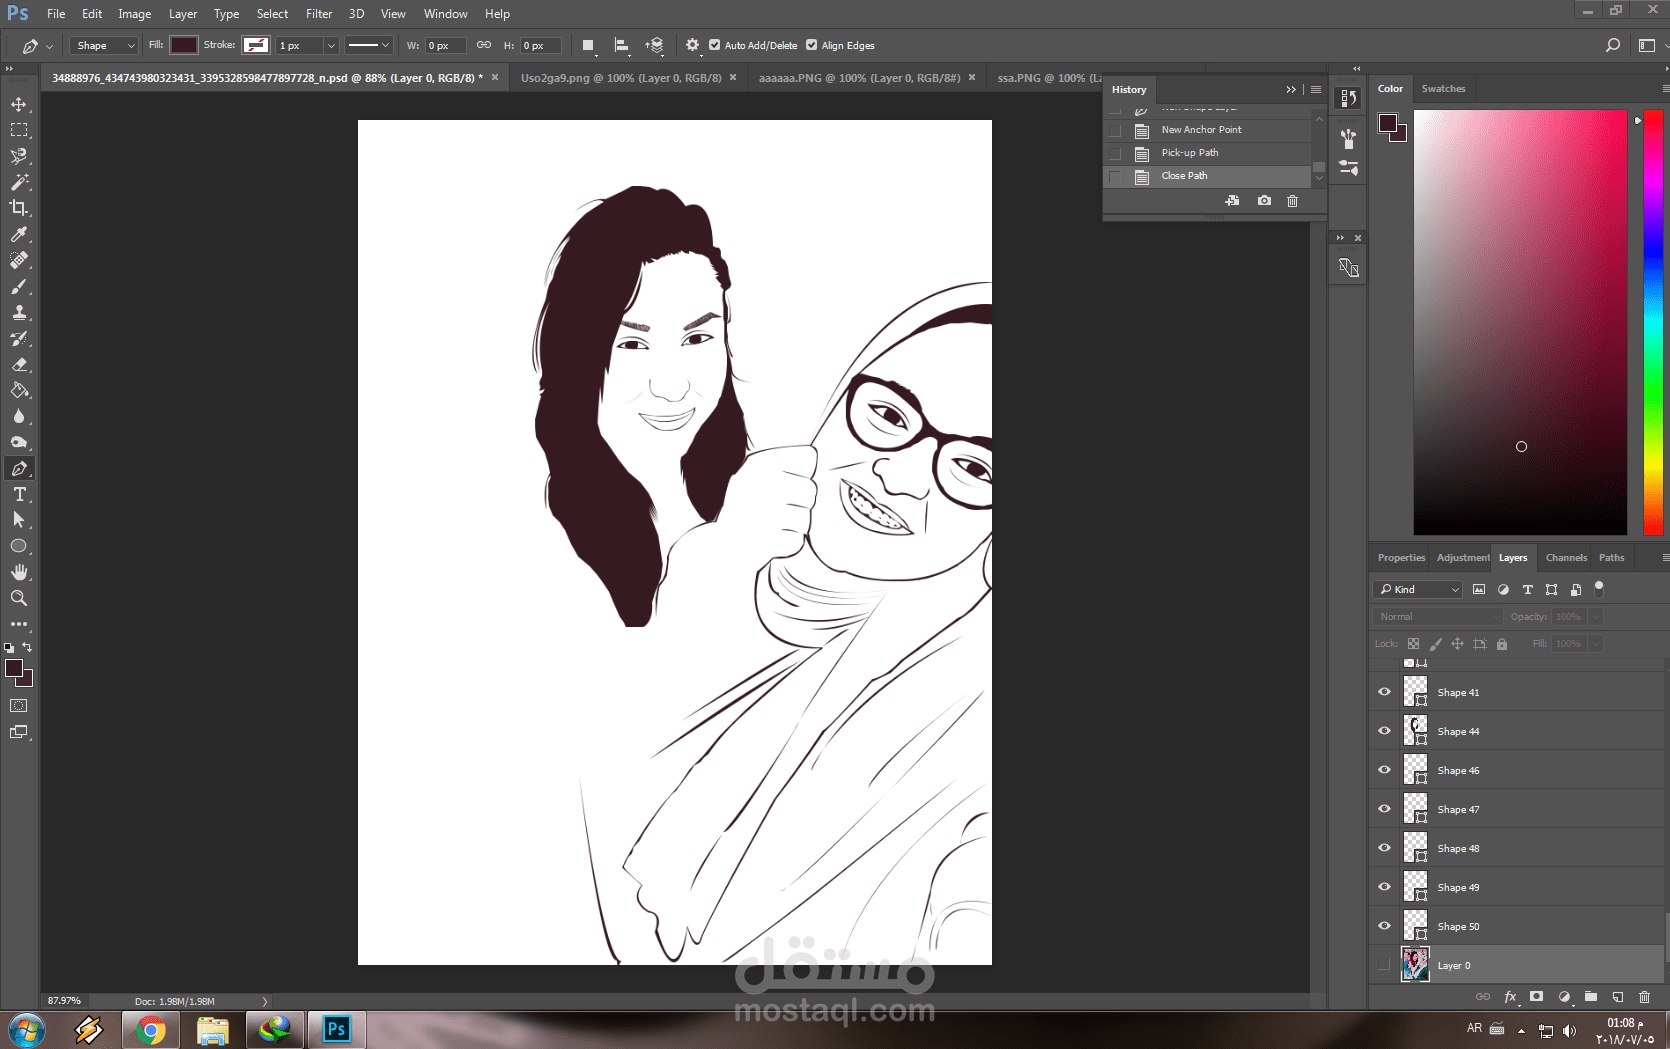Expand the History panel double-arrow
This screenshot has height=1049, width=1670.
1290,89
